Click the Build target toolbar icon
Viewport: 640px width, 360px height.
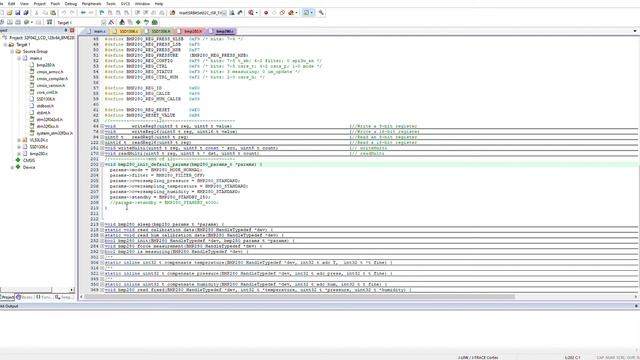(10, 22)
